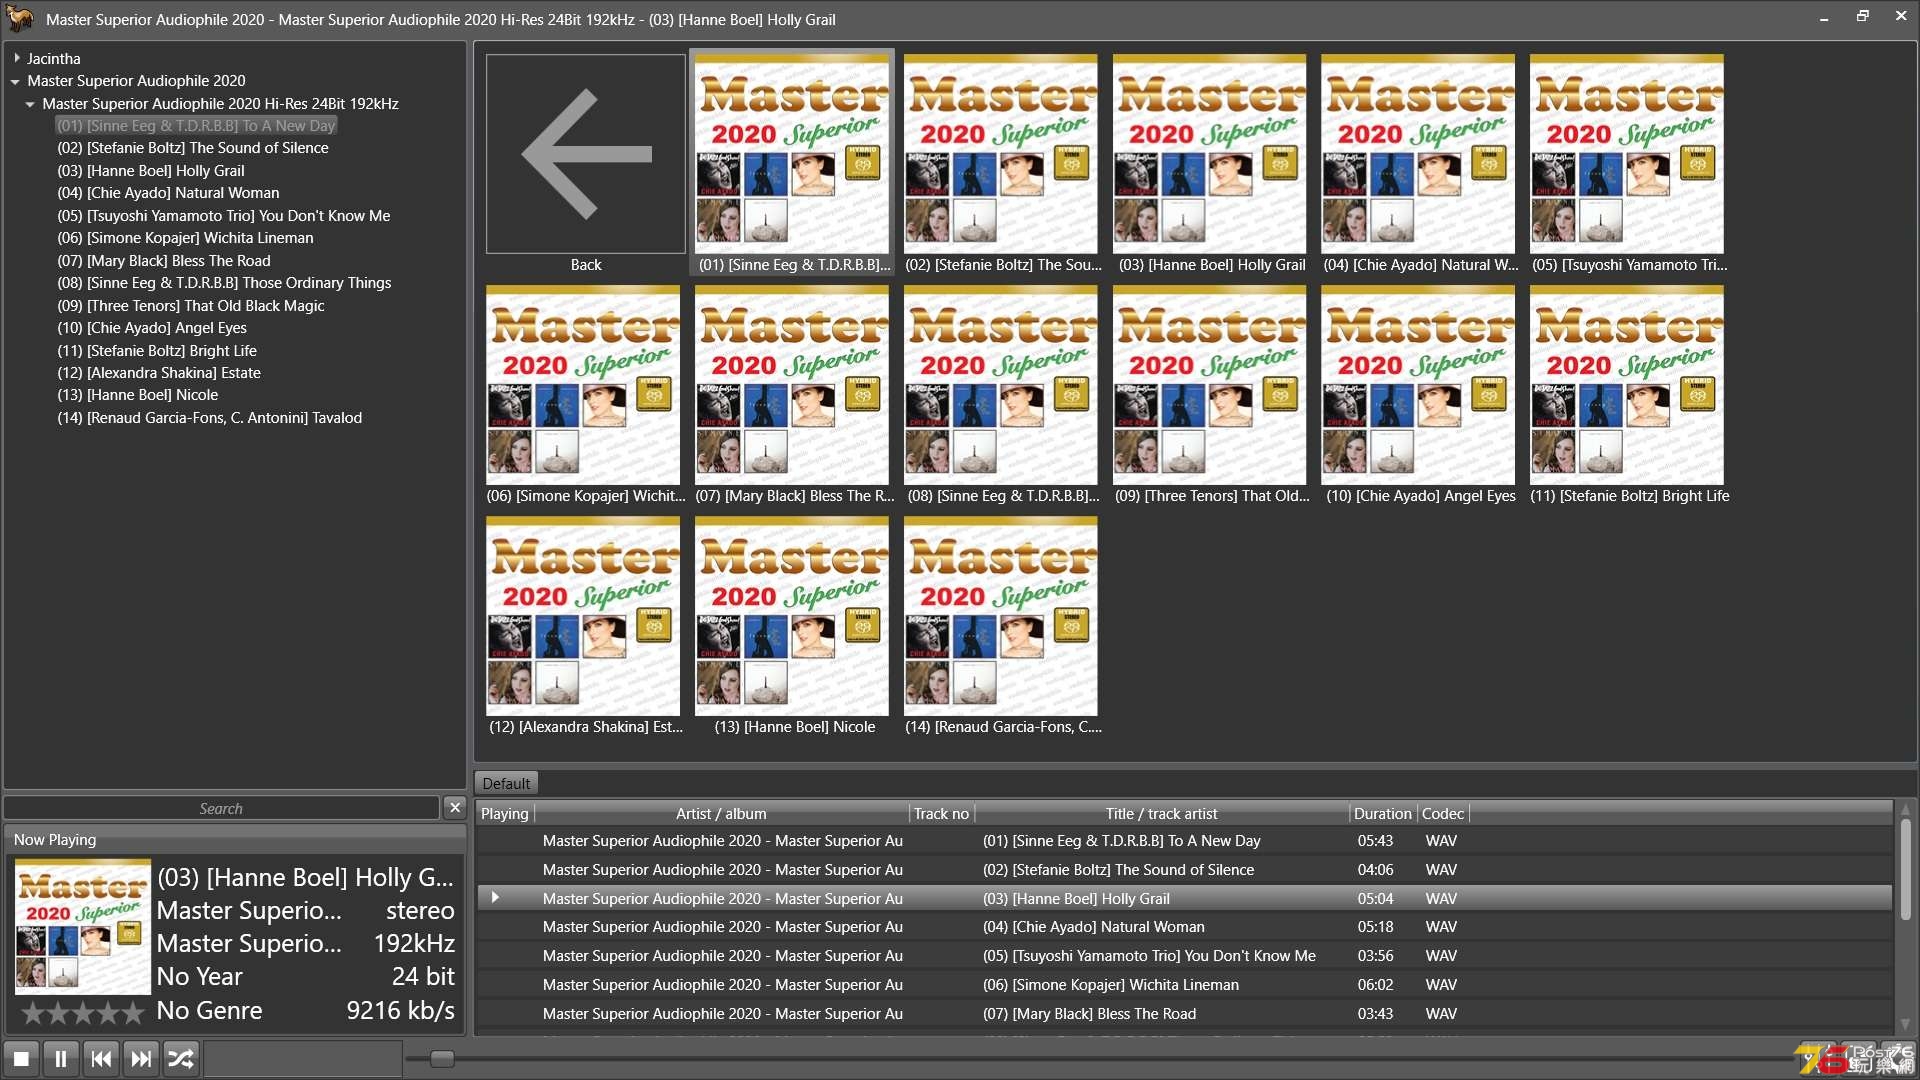The image size is (1920, 1080).
Task: Select tree item (04) Natural Woman
Action: [168, 193]
